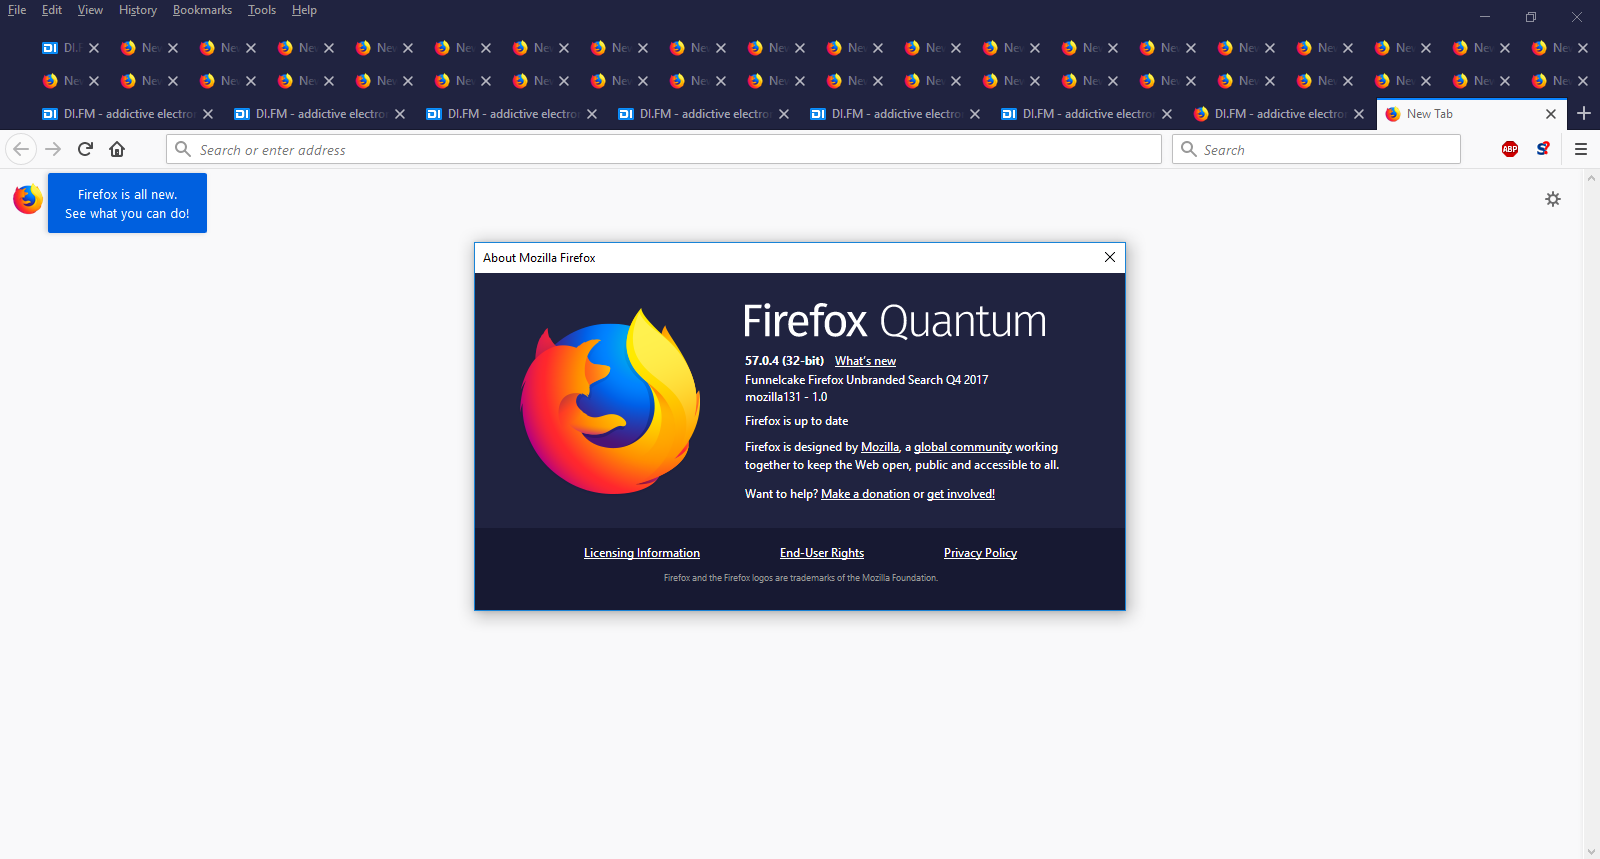
Task: Go to the Home page icon
Action: 117,149
